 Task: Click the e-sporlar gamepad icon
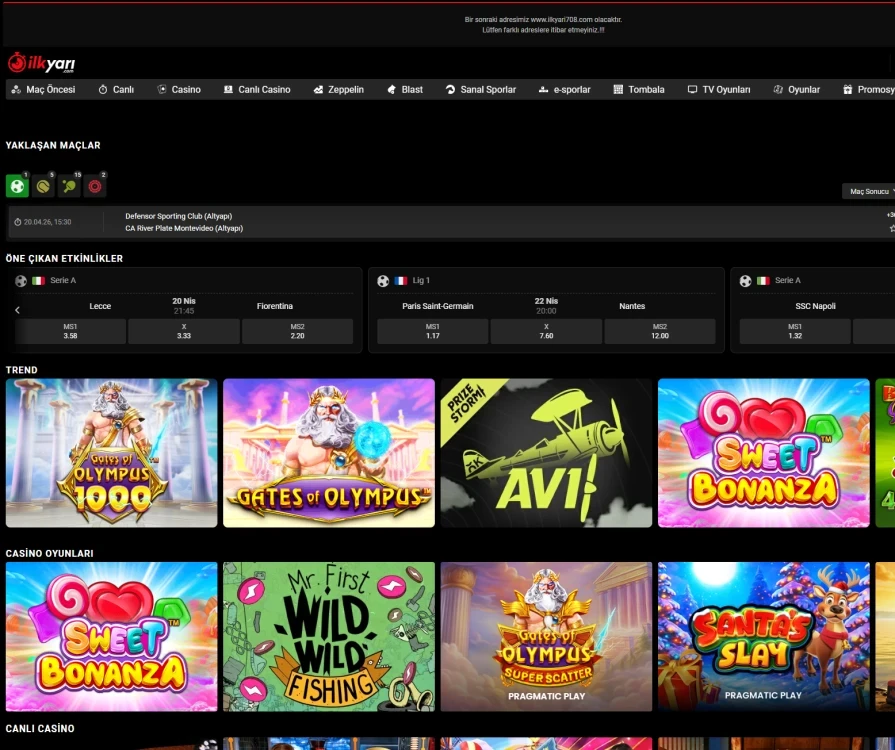(543, 90)
